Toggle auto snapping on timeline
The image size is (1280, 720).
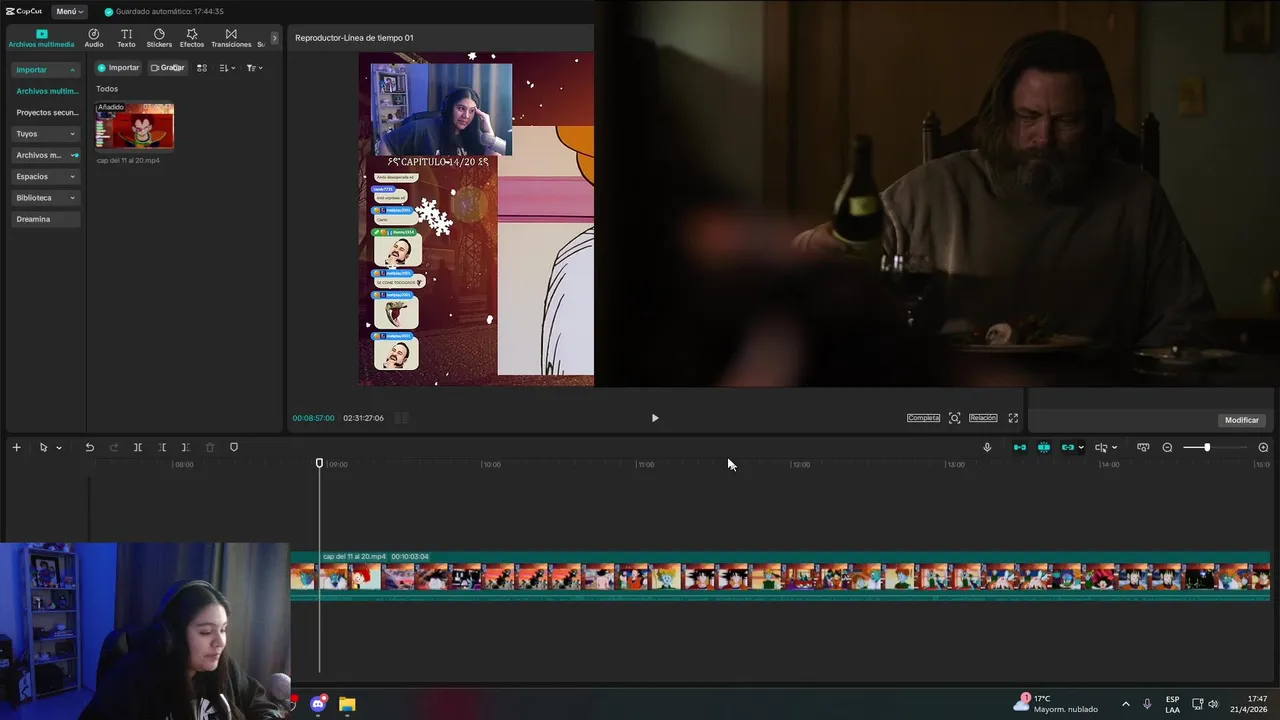tap(1044, 447)
